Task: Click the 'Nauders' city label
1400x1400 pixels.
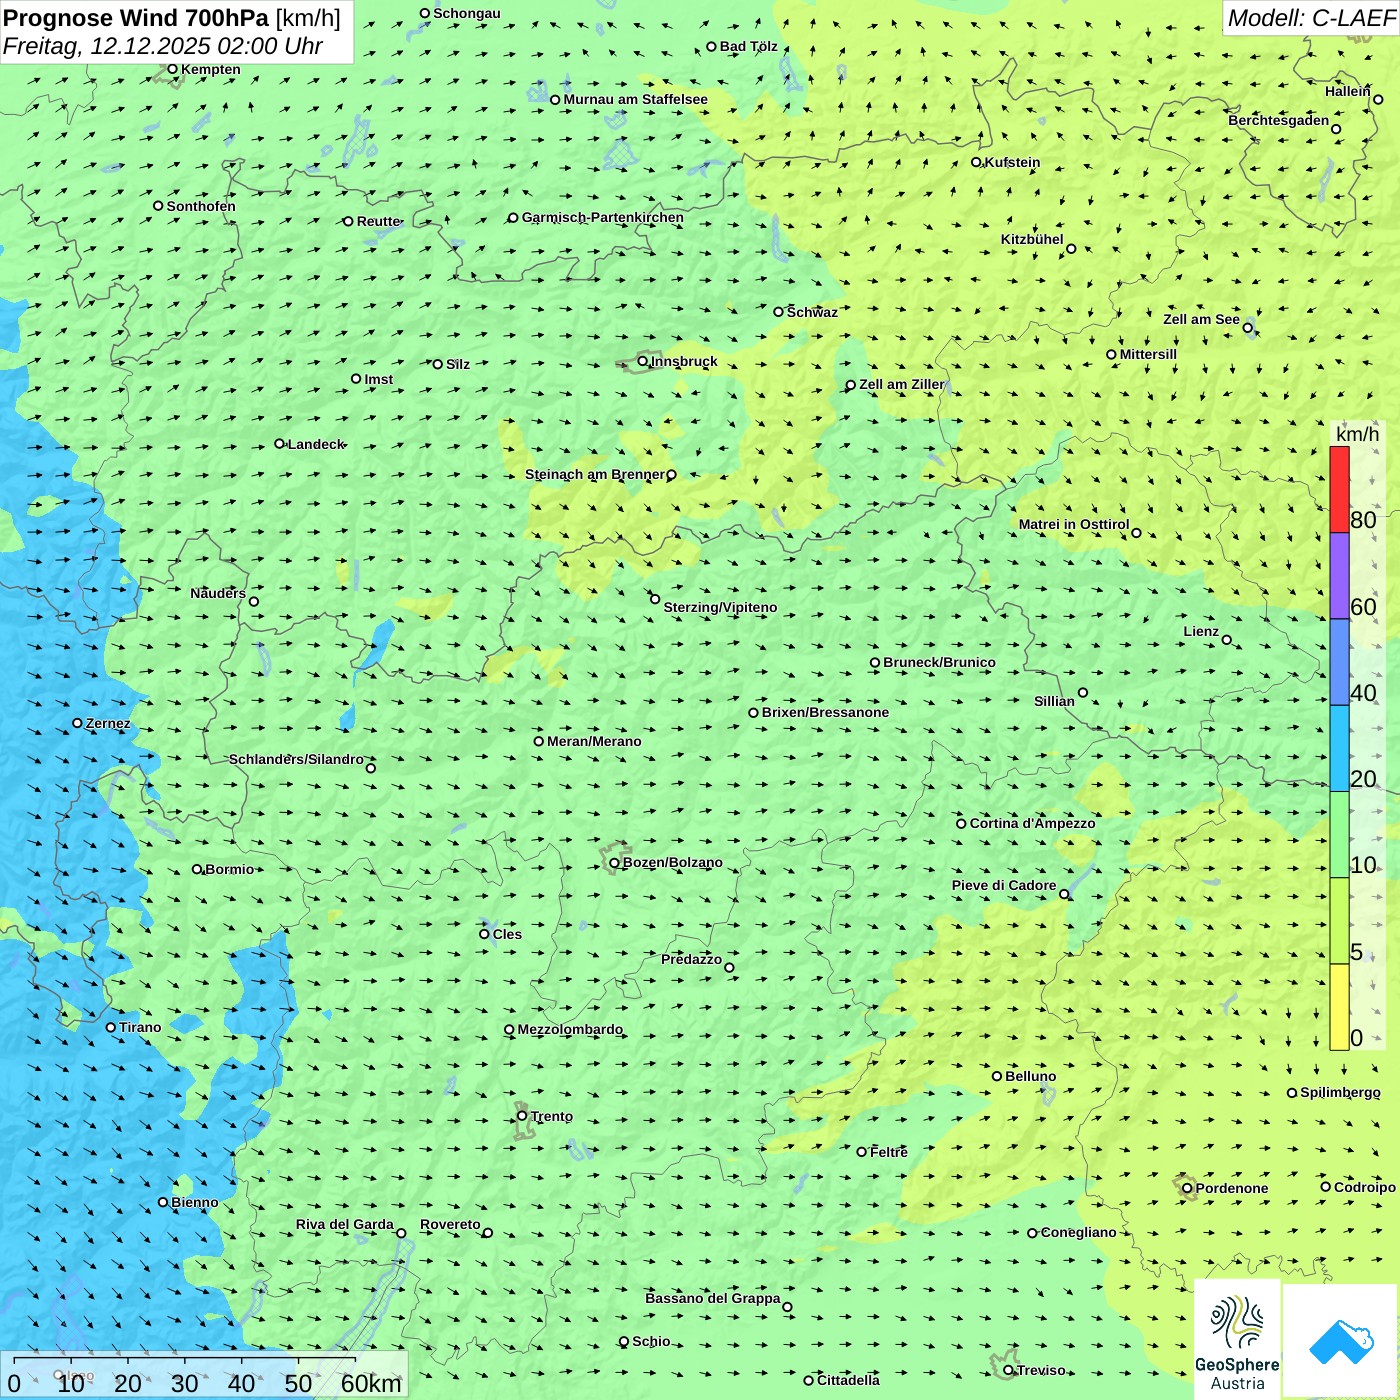Action: click(218, 593)
